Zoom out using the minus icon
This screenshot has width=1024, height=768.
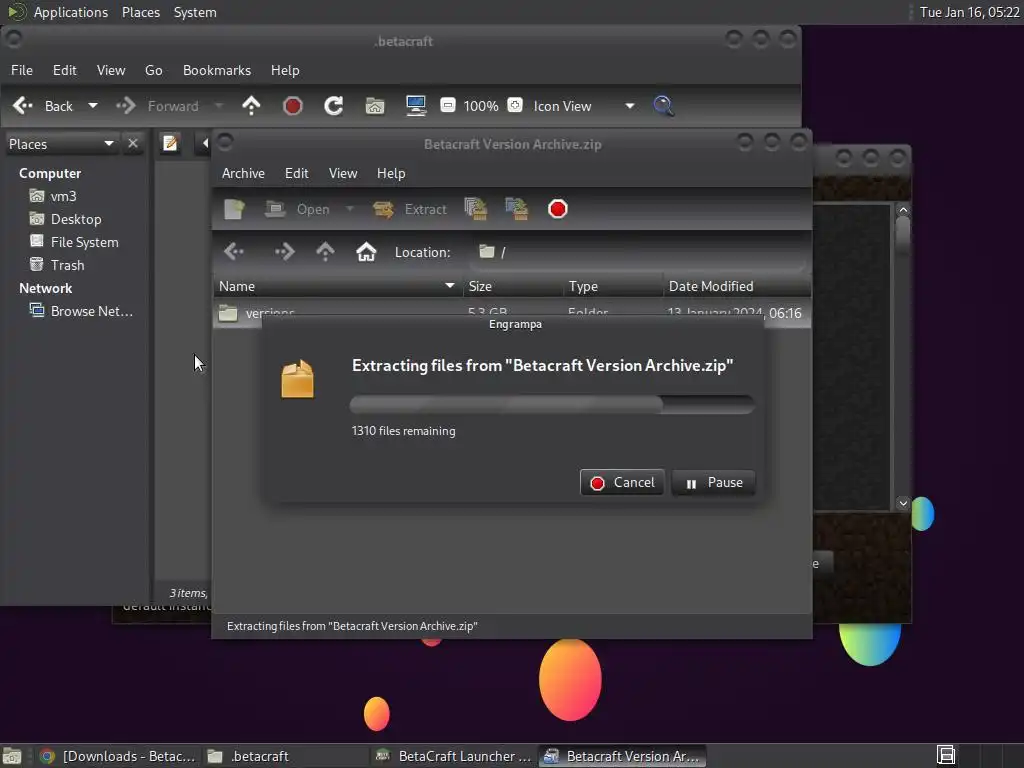447,105
